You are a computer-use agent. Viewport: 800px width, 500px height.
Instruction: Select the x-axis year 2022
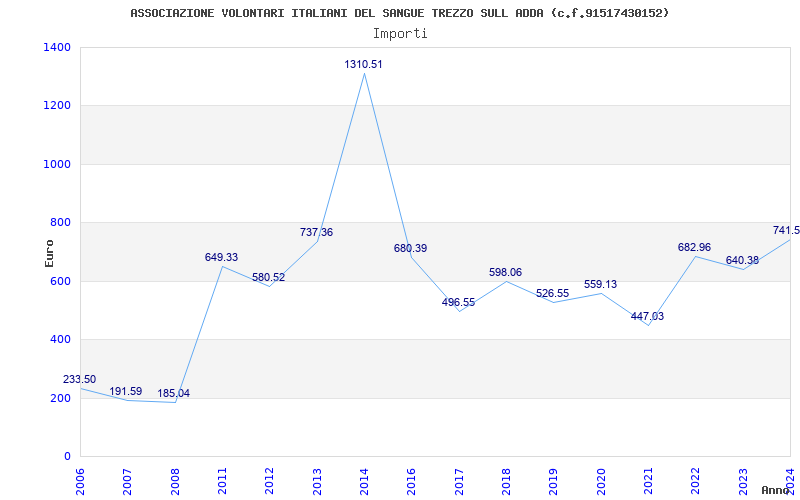pyautogui.click(x=696, y=481)
